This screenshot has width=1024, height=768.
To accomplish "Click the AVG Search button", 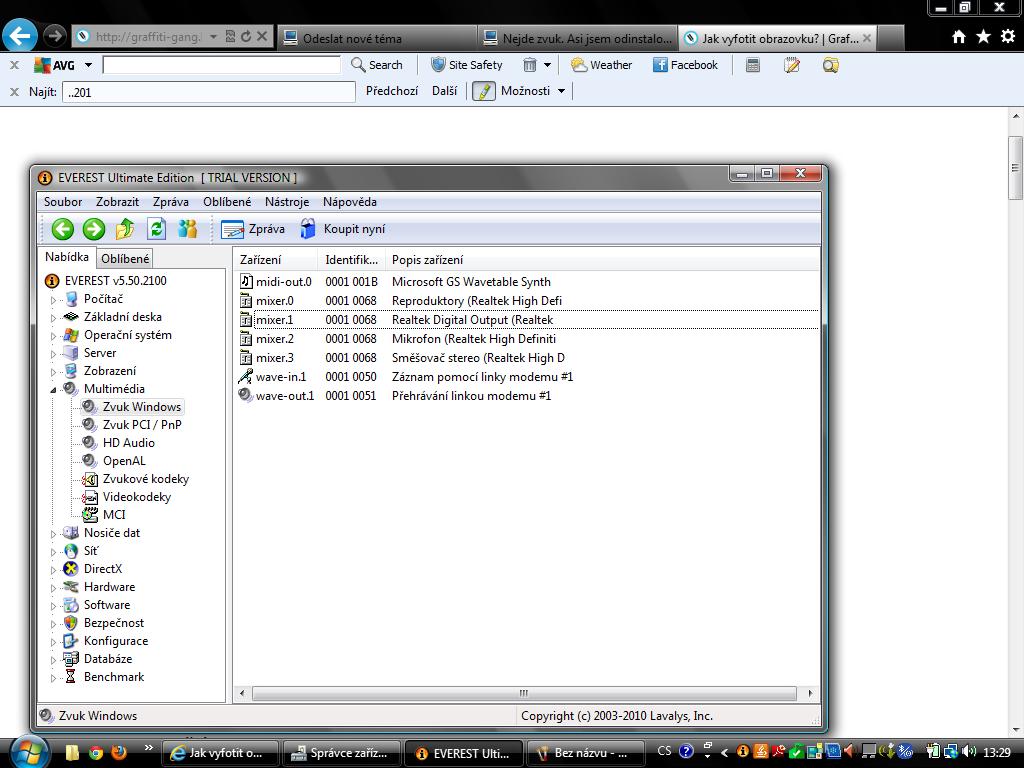I will [x=377, y=65].
